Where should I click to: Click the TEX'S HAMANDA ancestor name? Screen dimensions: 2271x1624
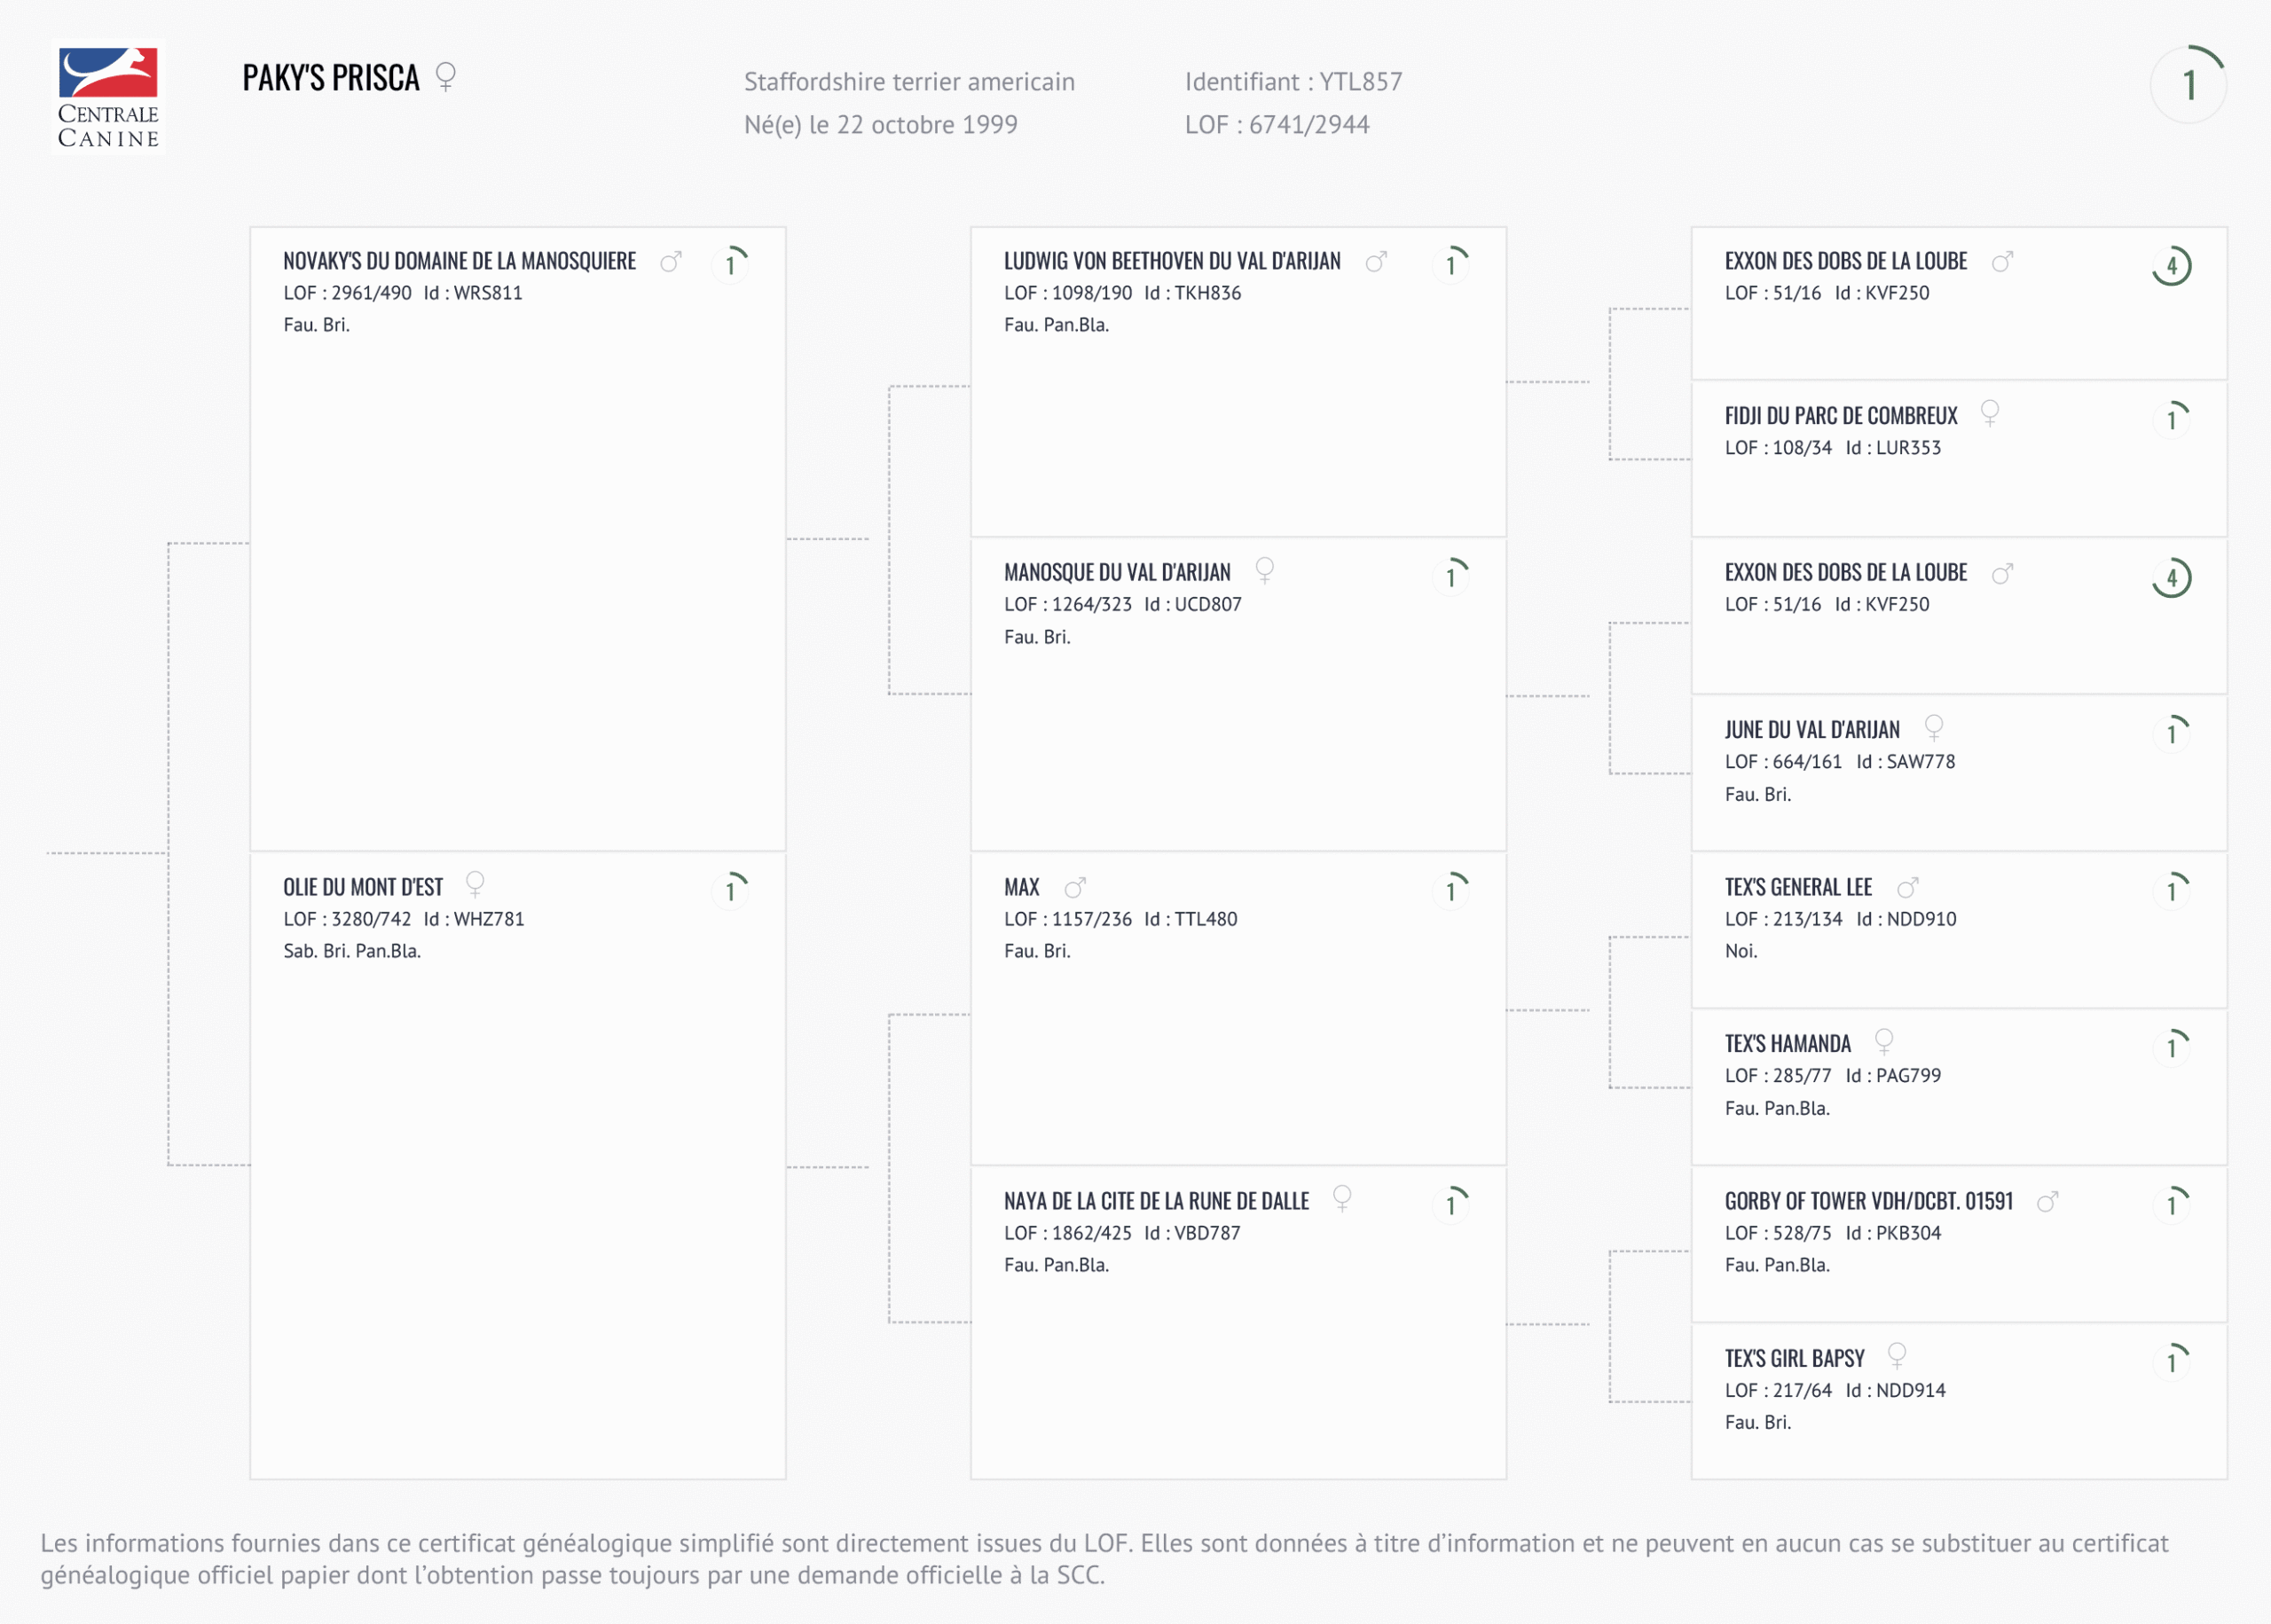[x=1787, y=1045]
